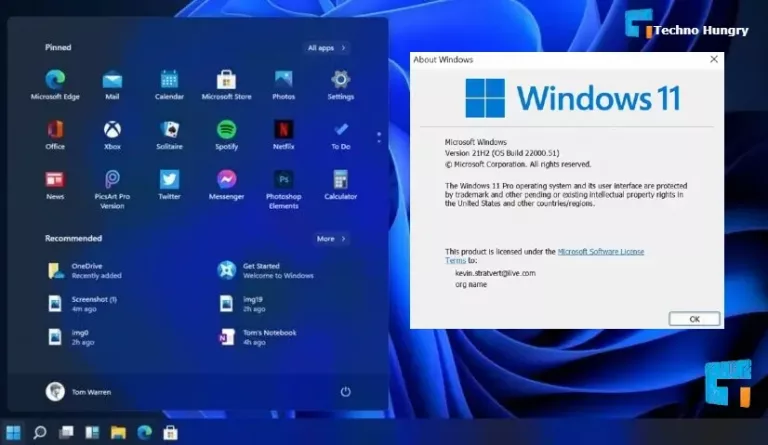Open Spotify from pinned apps
The width and height of the screenshot is (768, 445).
click(x=226, y=135)
